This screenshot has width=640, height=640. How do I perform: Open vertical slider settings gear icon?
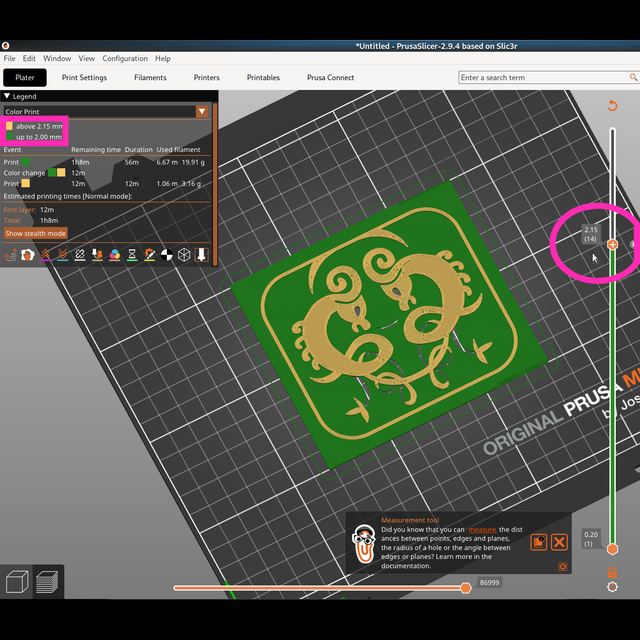(x=612, y=587)
